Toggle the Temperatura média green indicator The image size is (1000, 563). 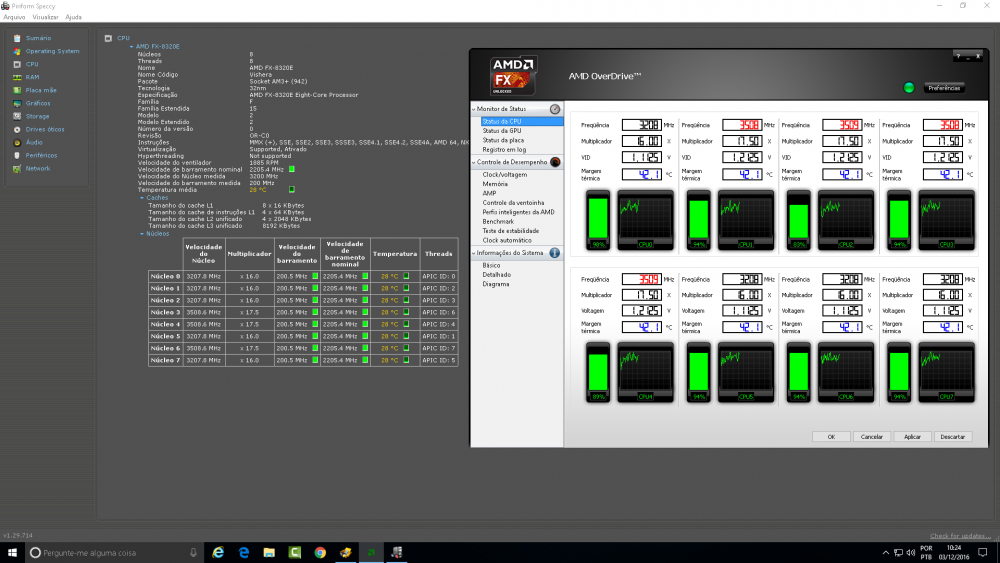(x=292, y=189)
